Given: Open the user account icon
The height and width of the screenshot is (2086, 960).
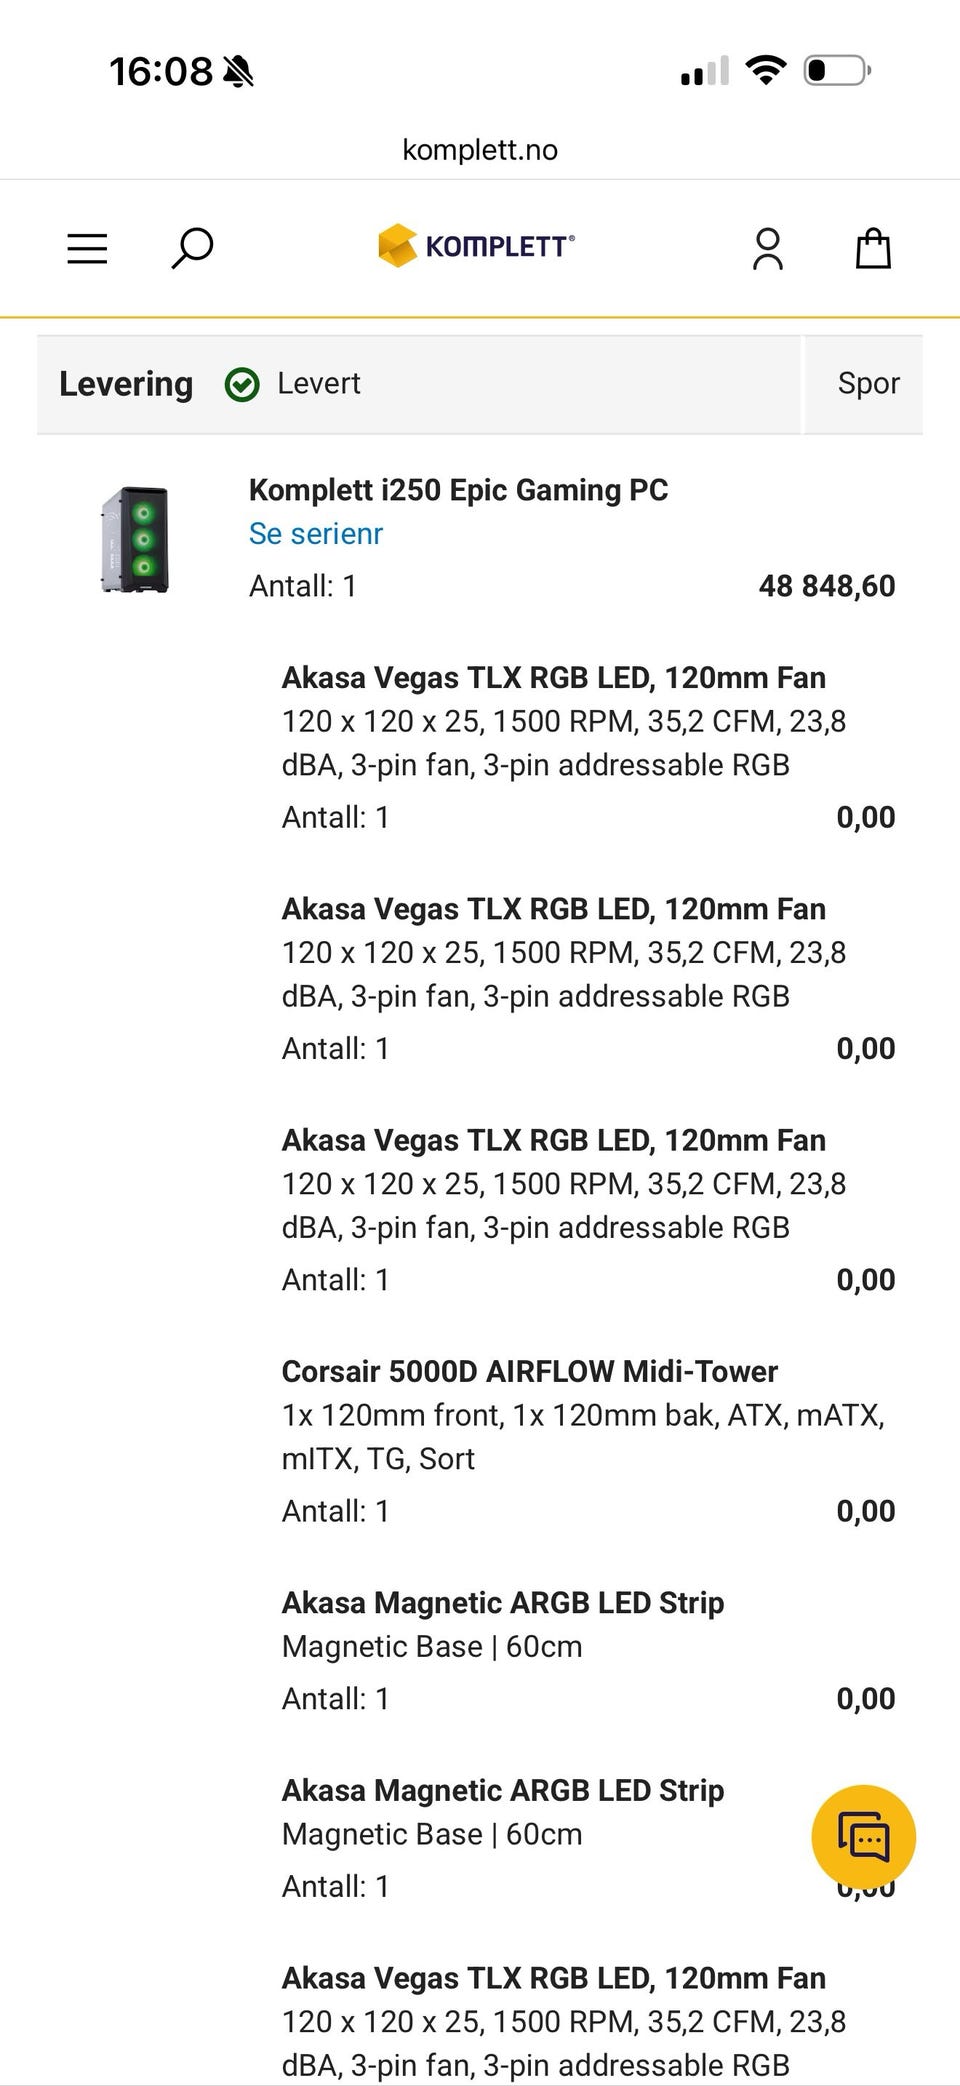Looking at the screenshot, I should coord(768,248).
